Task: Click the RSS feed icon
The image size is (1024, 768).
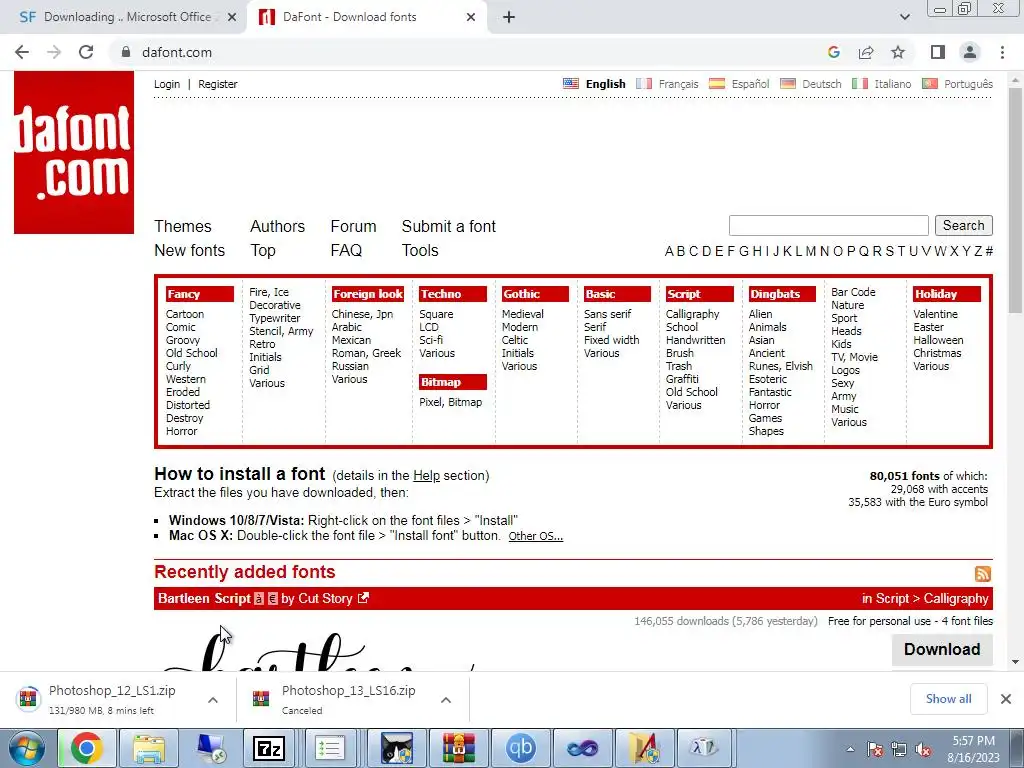Action: pos(983,573)
